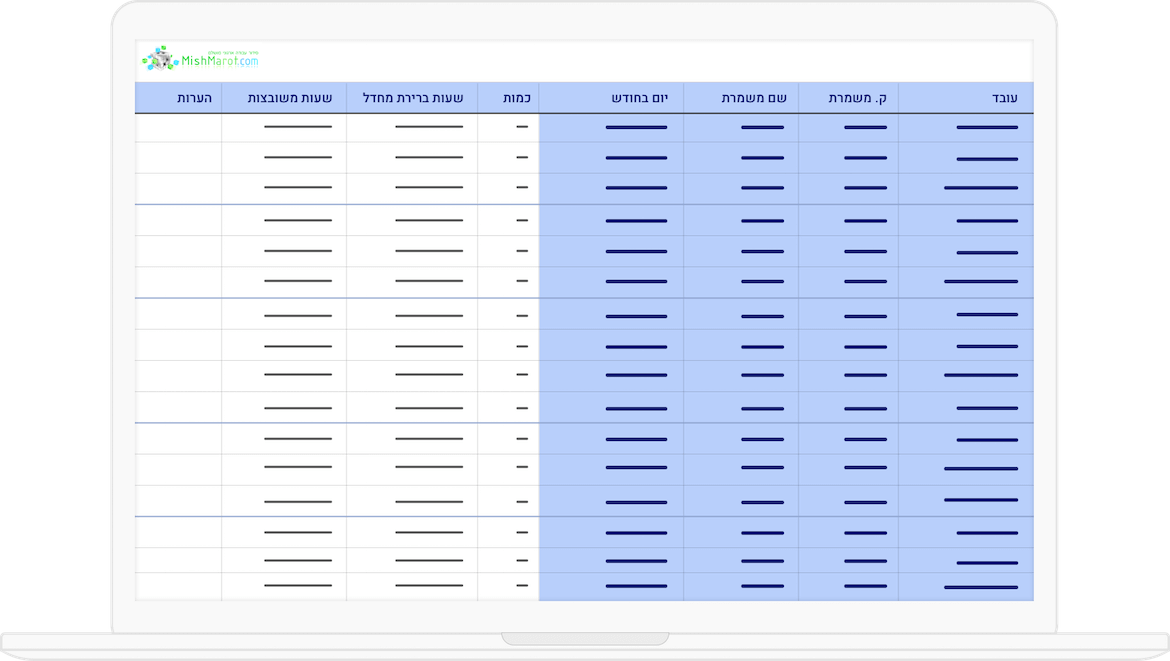Click the MishMarot.com logo
The image size is (1170, 661).
tap(201, 59)
